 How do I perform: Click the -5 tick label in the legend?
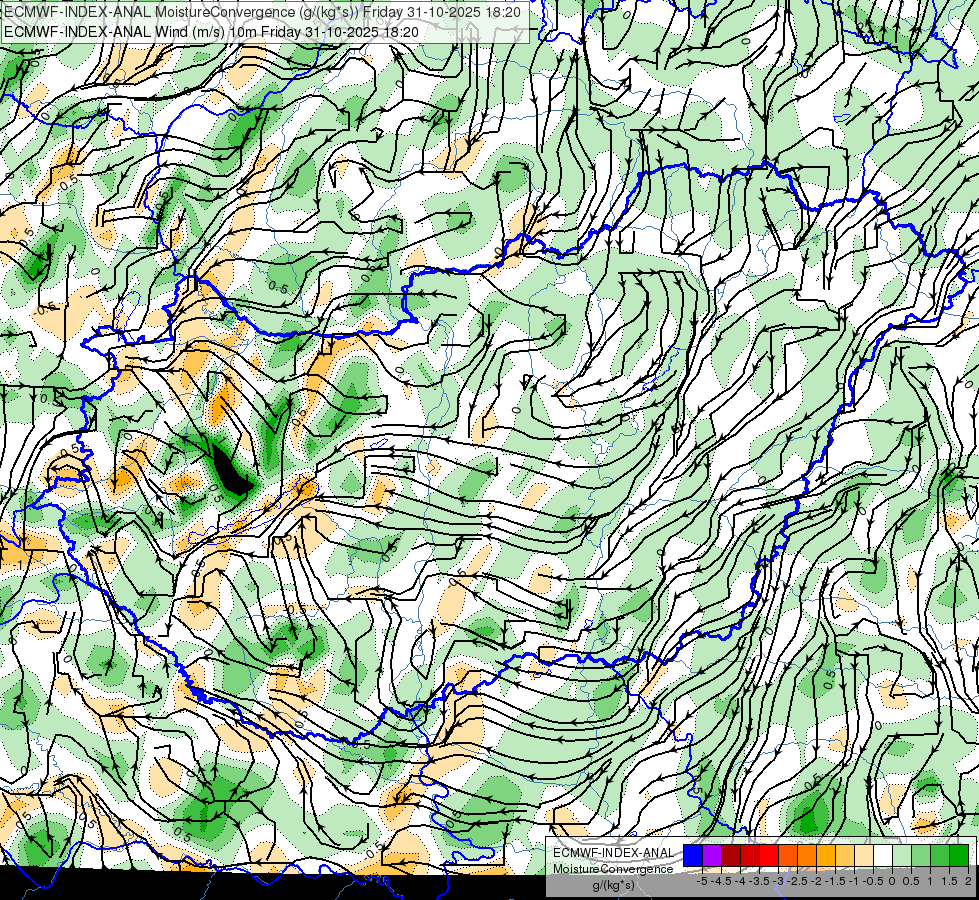702,881
